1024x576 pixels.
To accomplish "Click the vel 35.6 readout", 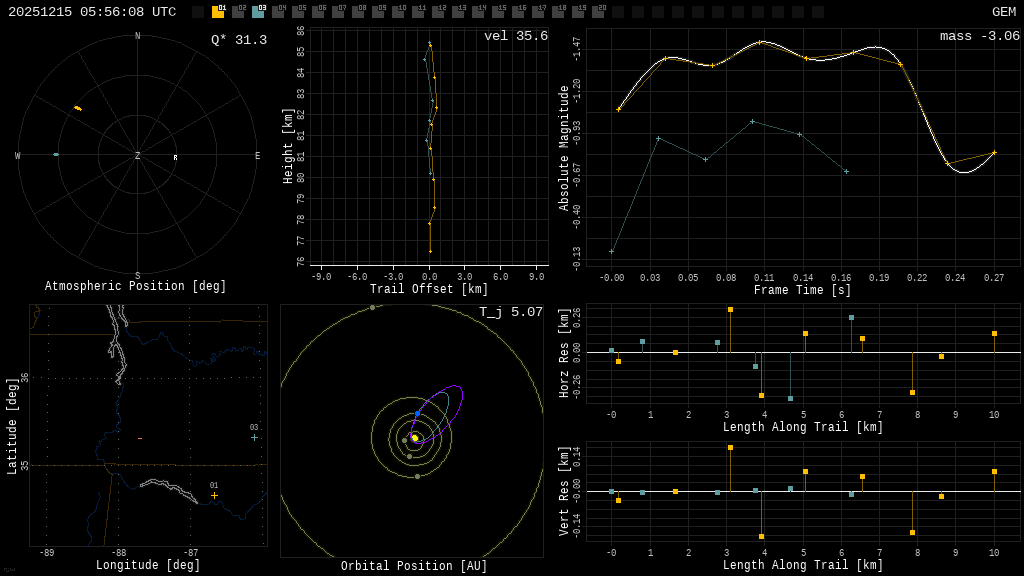I will [x=516, y=36].
